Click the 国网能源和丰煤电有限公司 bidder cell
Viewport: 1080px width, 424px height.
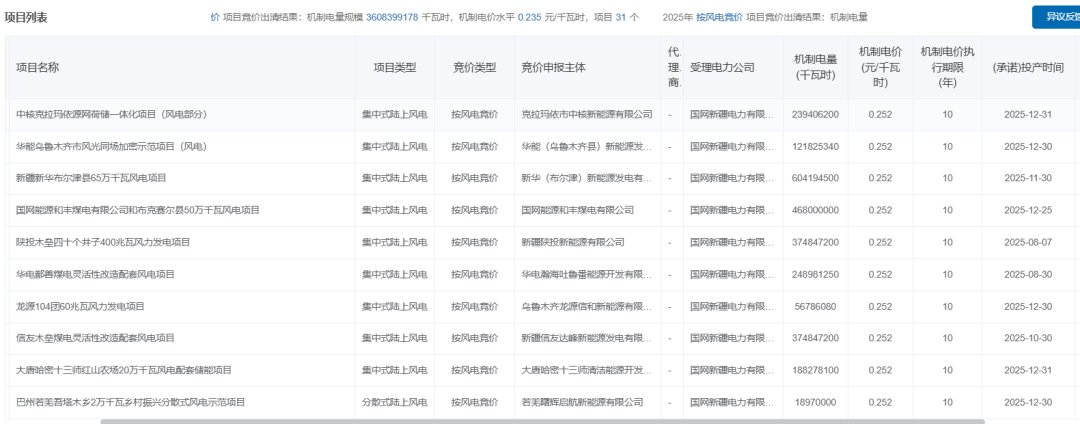(x=577, y=211)
